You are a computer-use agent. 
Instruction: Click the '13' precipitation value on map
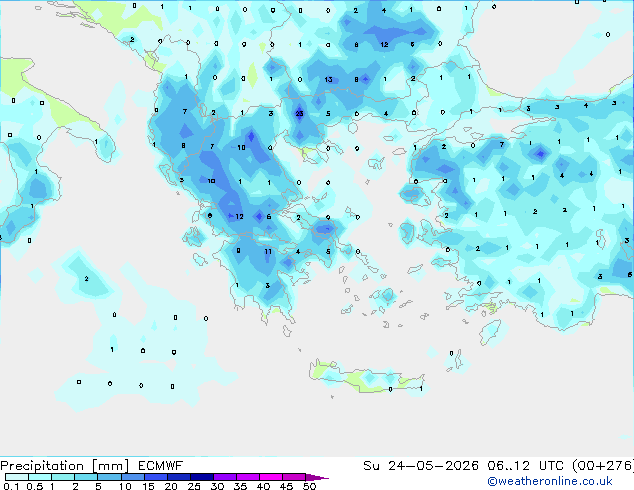click(328, 80)
